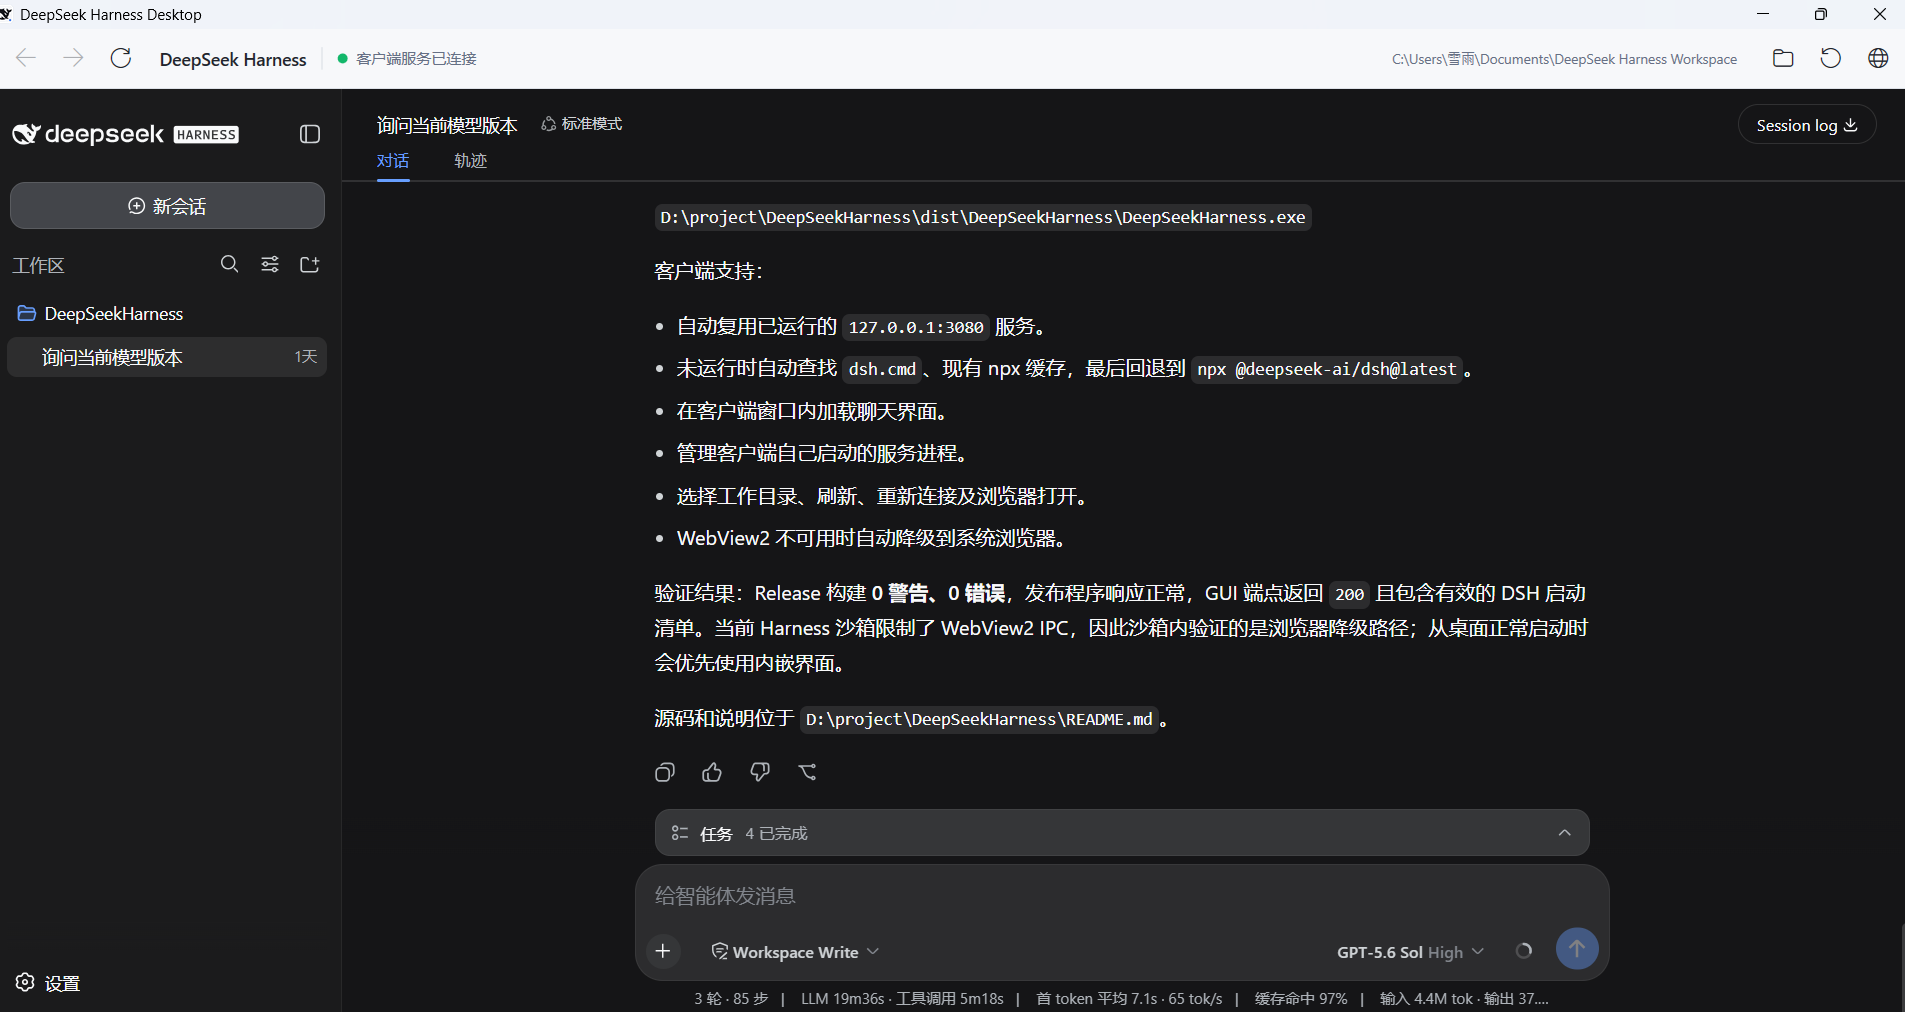Screen dimensions: 1905x1012
Task: Add a new workspace folder icon
Action: tap(310, 264)
